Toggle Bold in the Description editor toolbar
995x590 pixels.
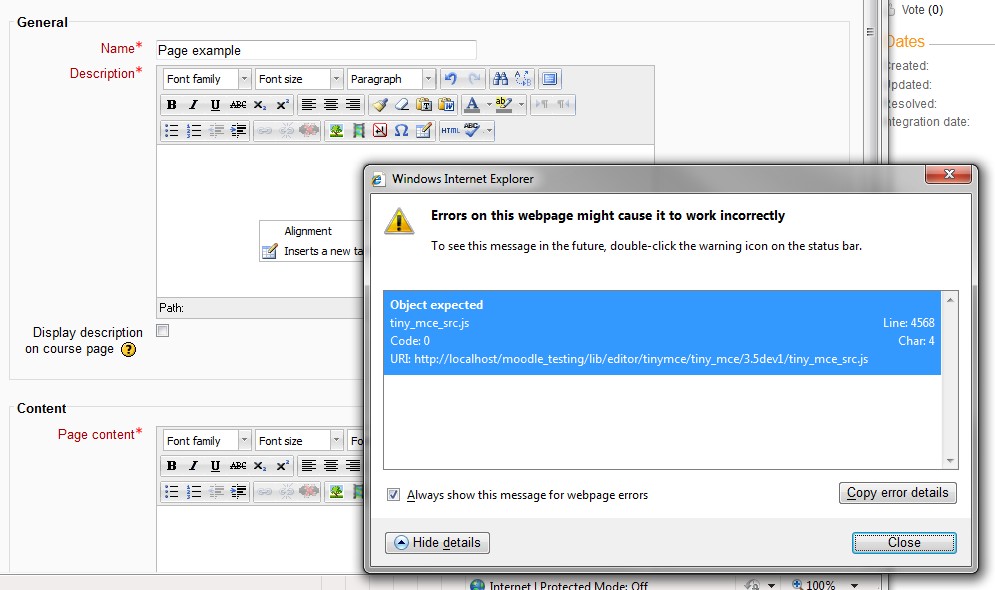171,105
